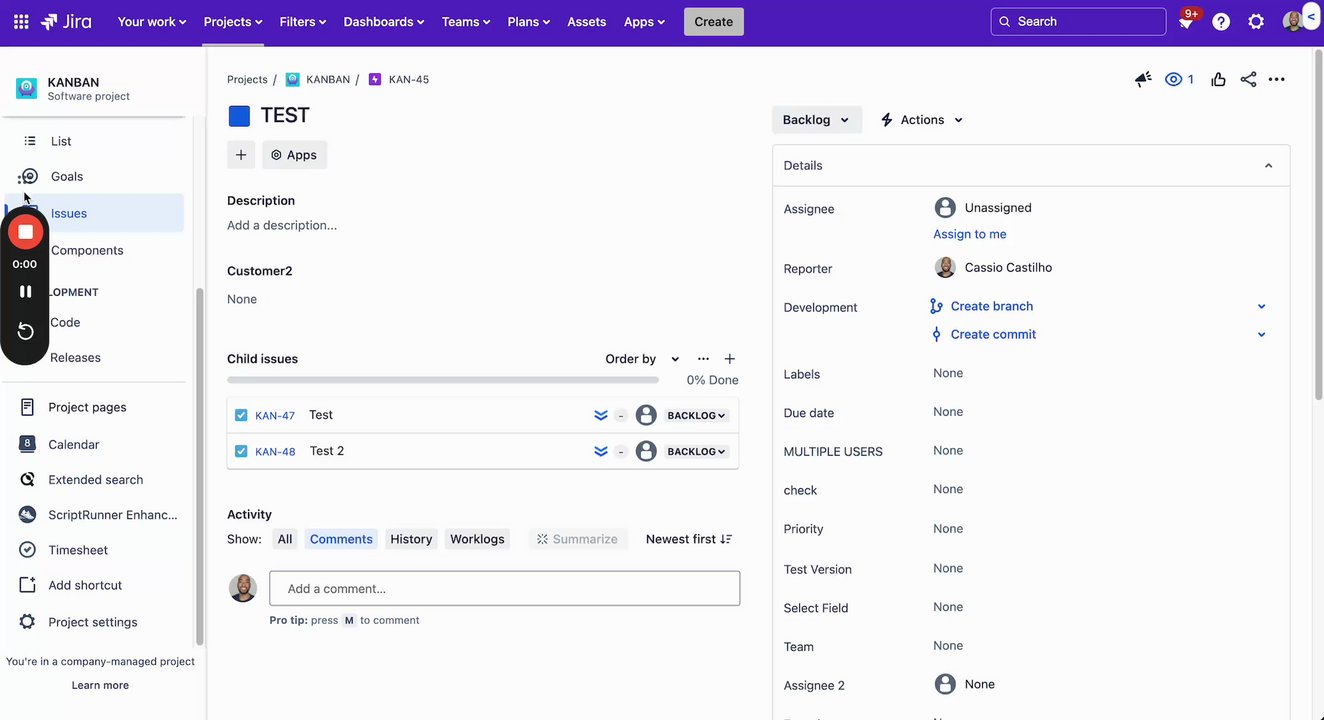Open the help question mark icon
The width and height of the screenshot is (1324, 720).
1221,21
